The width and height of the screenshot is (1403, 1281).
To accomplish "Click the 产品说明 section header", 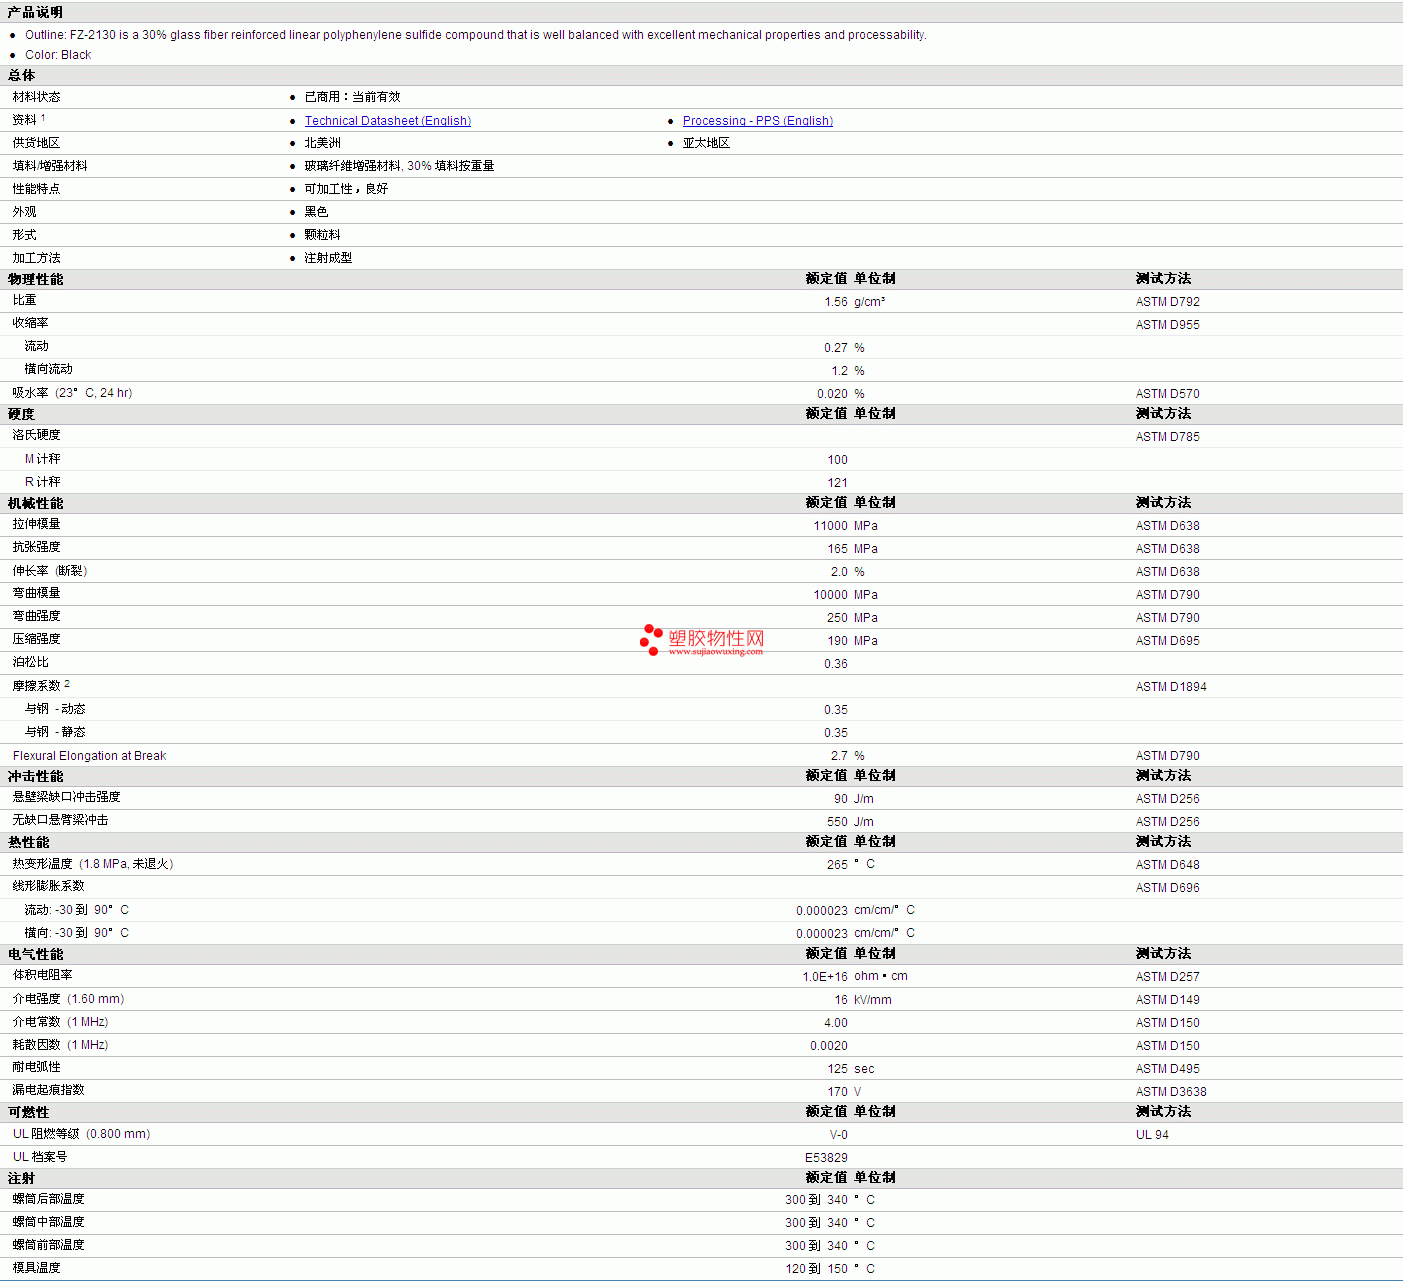I will coord(35,12).
